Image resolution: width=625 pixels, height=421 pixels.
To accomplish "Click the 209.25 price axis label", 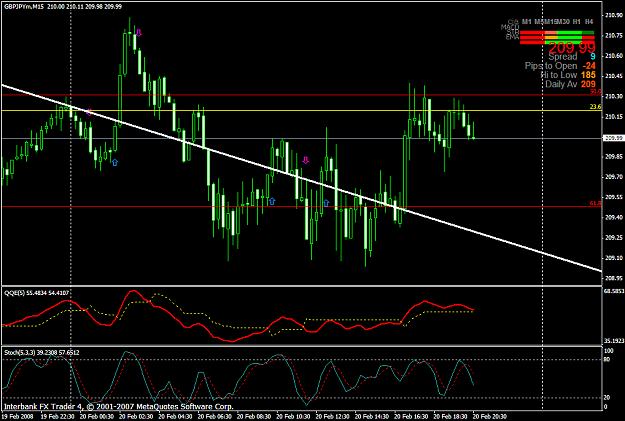I will (x=614, y=237).
